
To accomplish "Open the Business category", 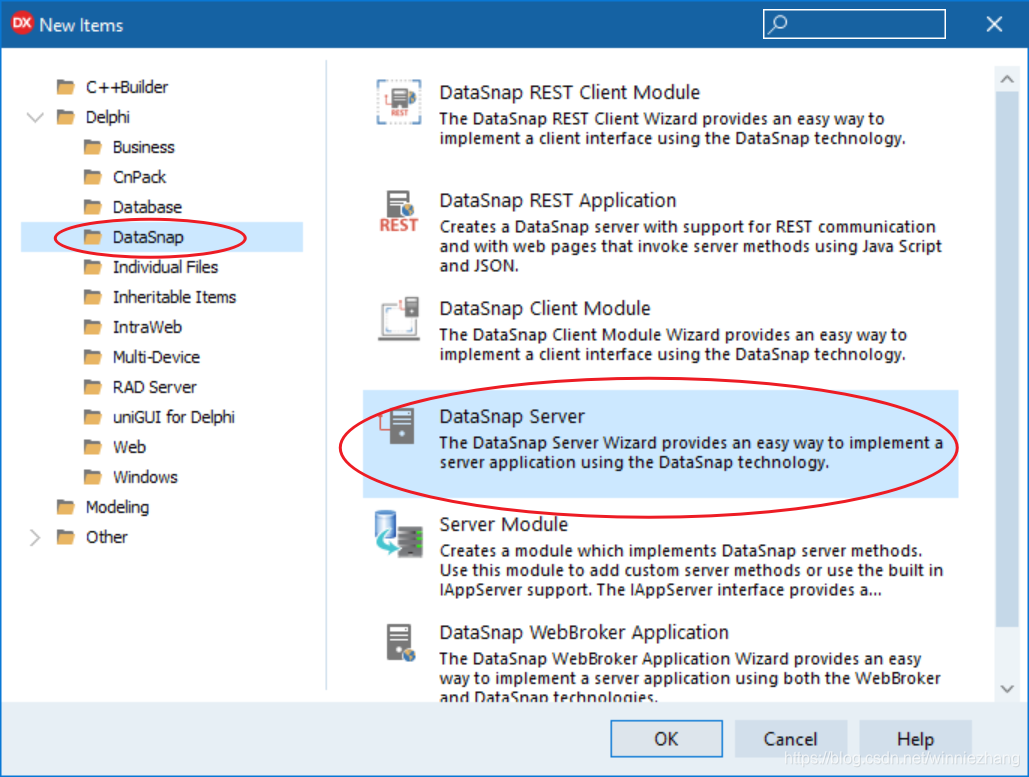I will click(x=144, y=147).
